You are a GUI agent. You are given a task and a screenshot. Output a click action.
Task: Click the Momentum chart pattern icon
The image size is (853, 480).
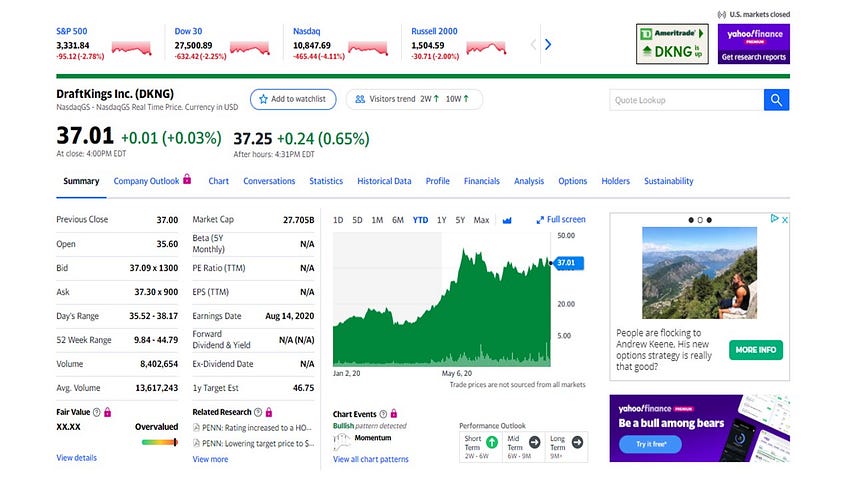click(342, 441)
